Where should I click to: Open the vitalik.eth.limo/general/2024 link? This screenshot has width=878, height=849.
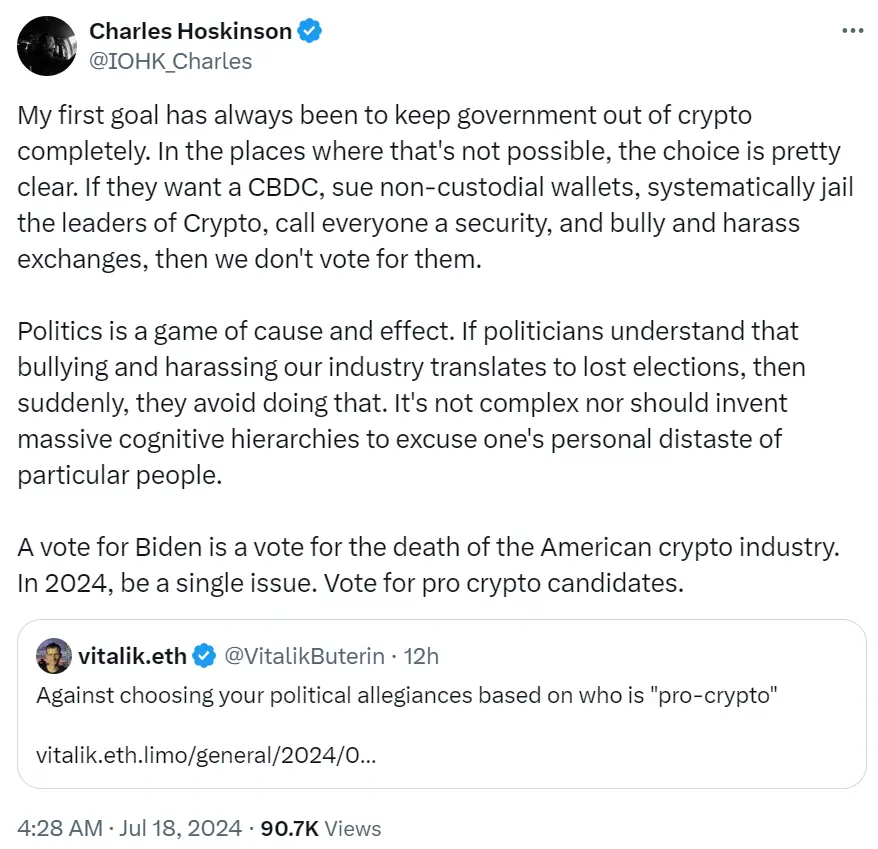(206, 757)
